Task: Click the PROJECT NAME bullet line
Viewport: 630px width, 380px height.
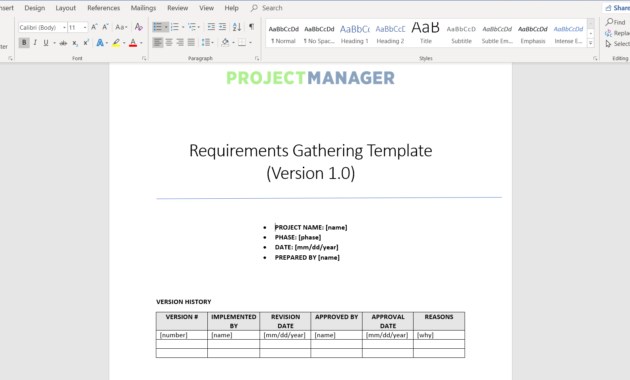Action: (x=311, y=227)
